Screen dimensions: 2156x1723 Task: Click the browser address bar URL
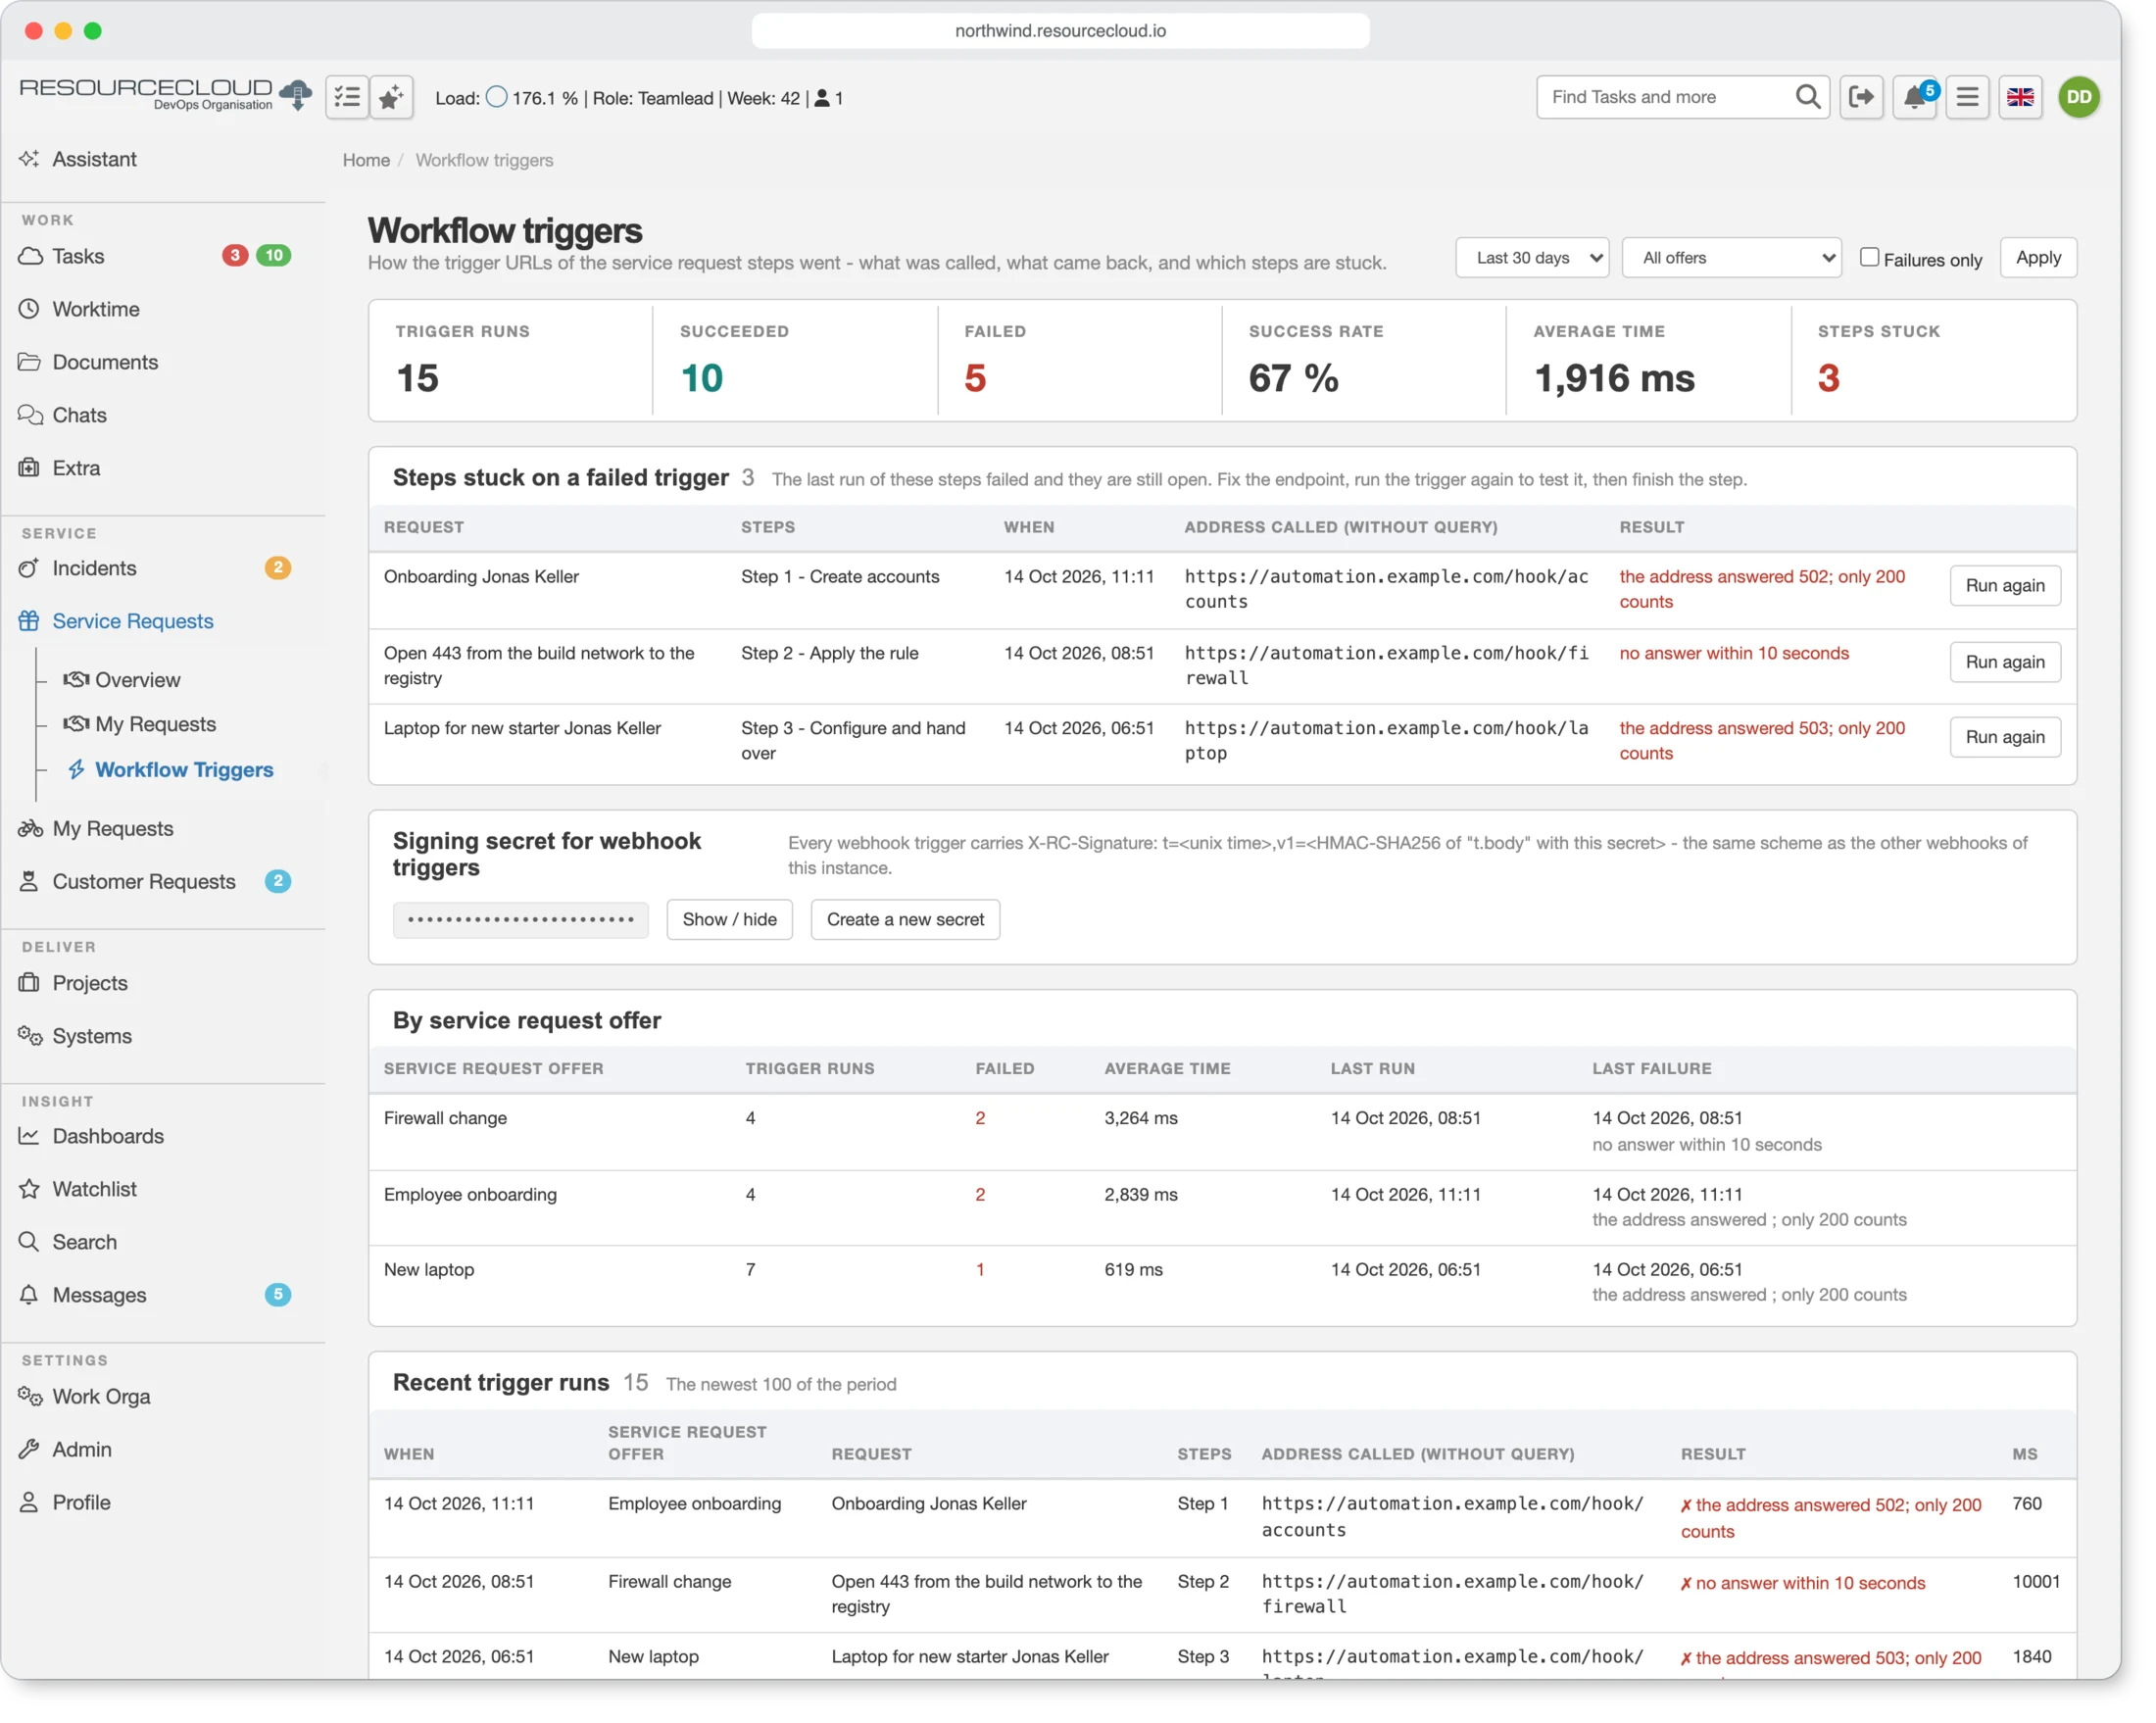pos(1060,31)
